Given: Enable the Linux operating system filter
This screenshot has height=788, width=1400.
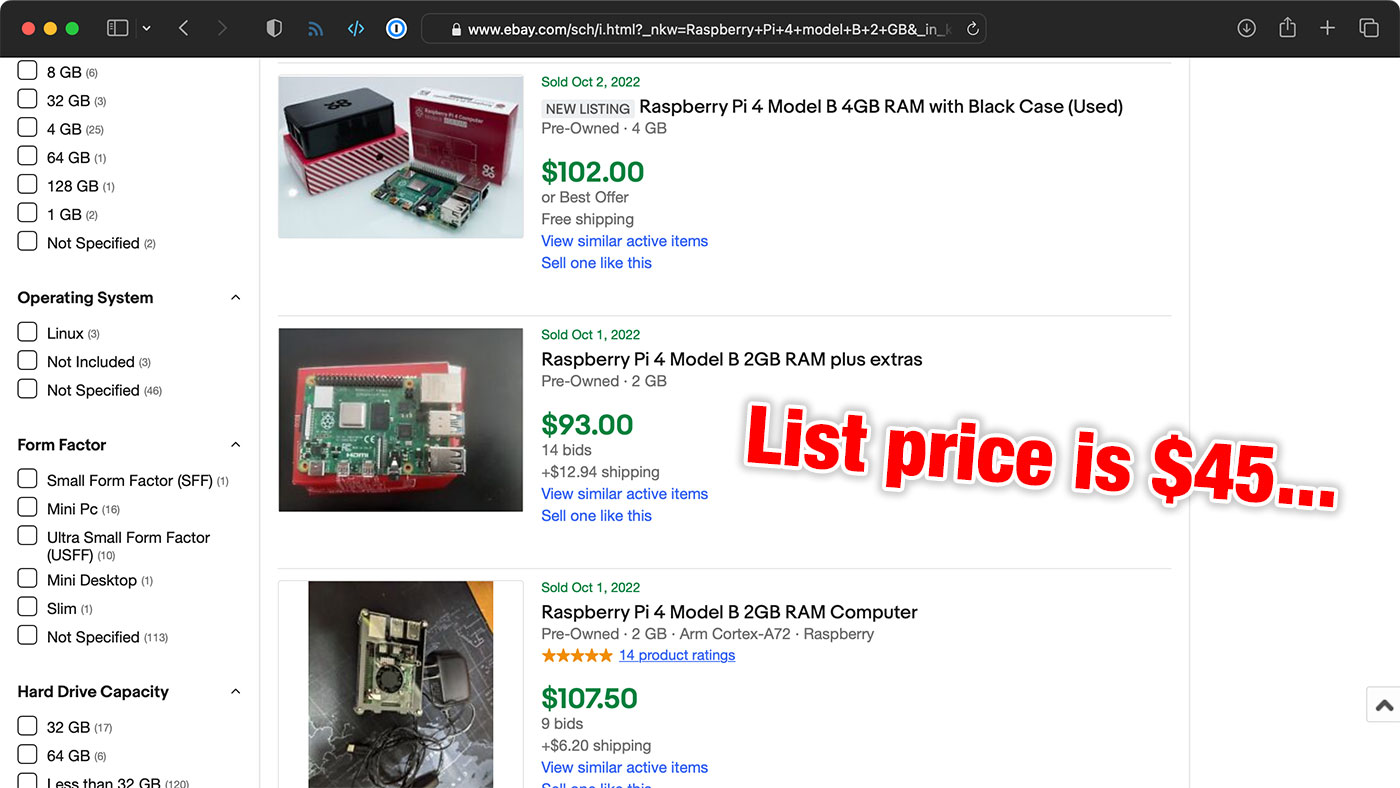Looking at the screenshot, I should point(27,331).
